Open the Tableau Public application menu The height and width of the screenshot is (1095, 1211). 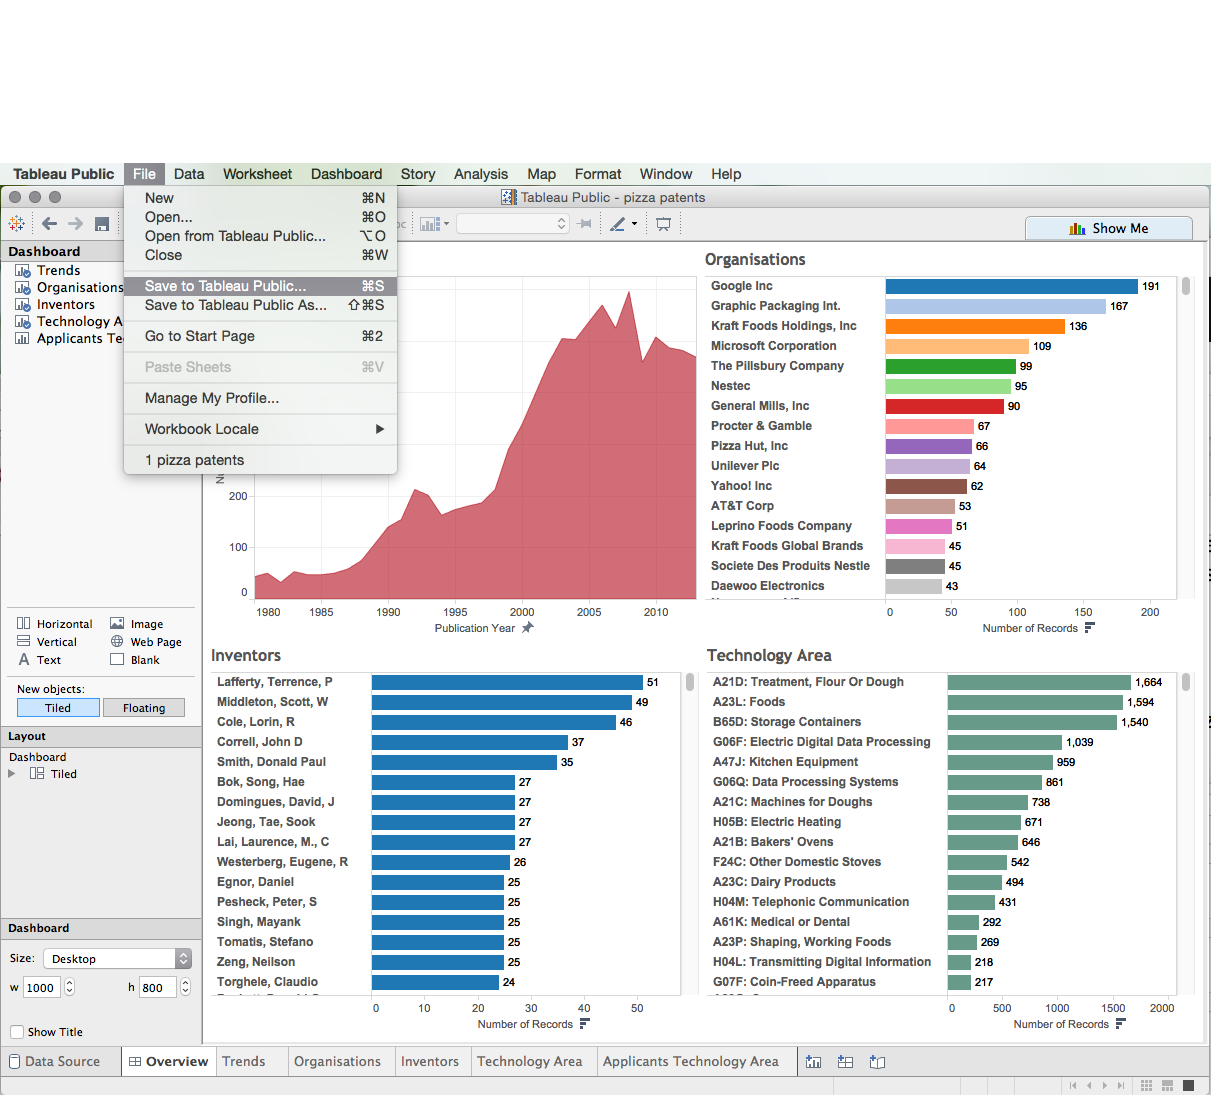point(64,174)
